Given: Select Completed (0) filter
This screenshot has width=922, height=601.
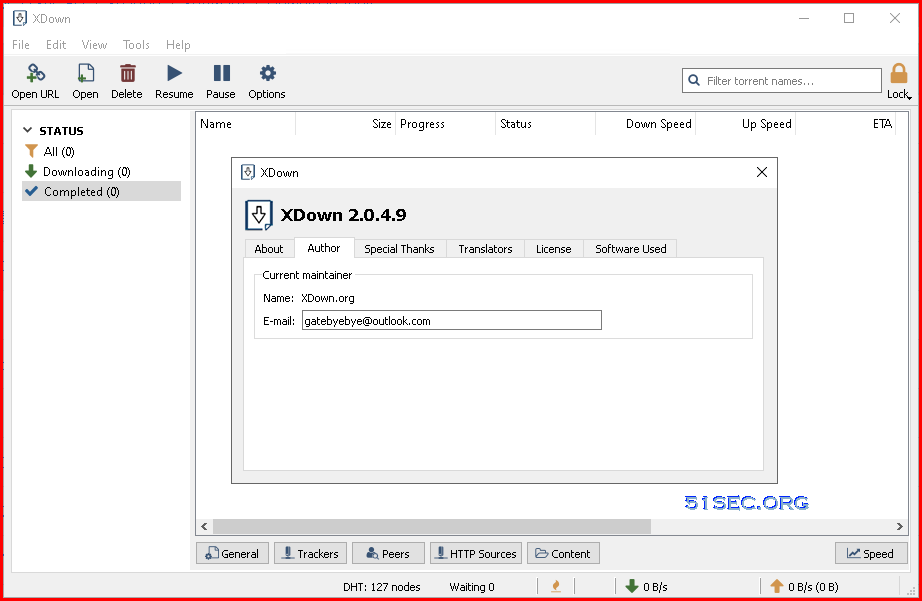Looking at the screenshot, I should pos(101,191).
